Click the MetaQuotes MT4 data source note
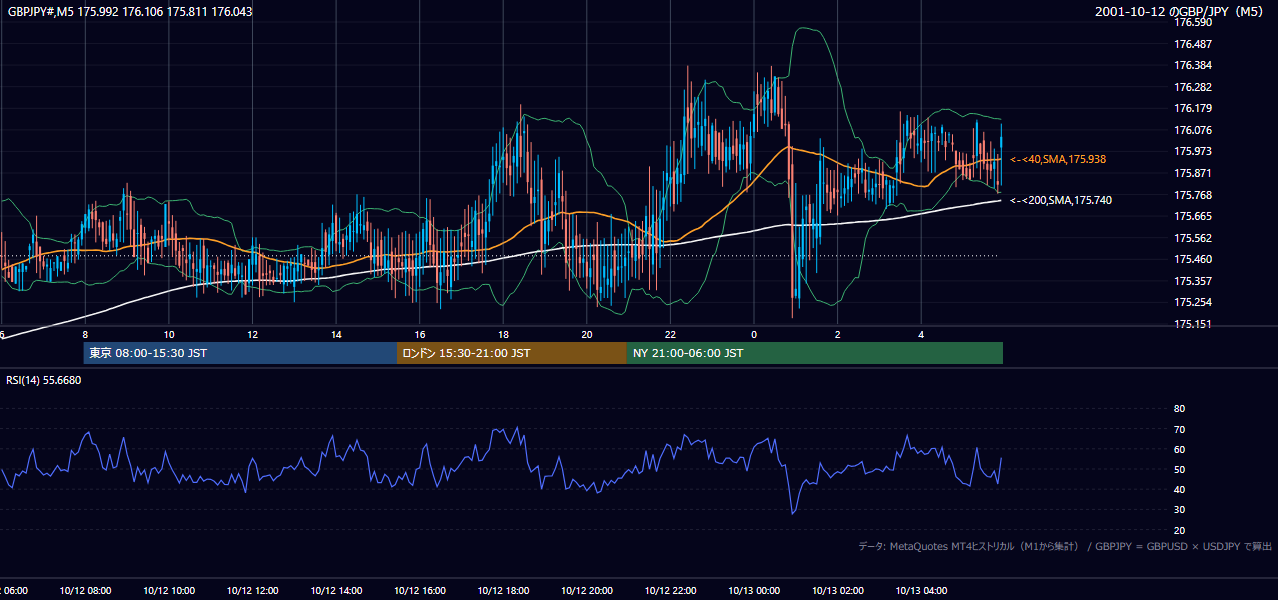Screen dimensions: 1278x600 1065,546
